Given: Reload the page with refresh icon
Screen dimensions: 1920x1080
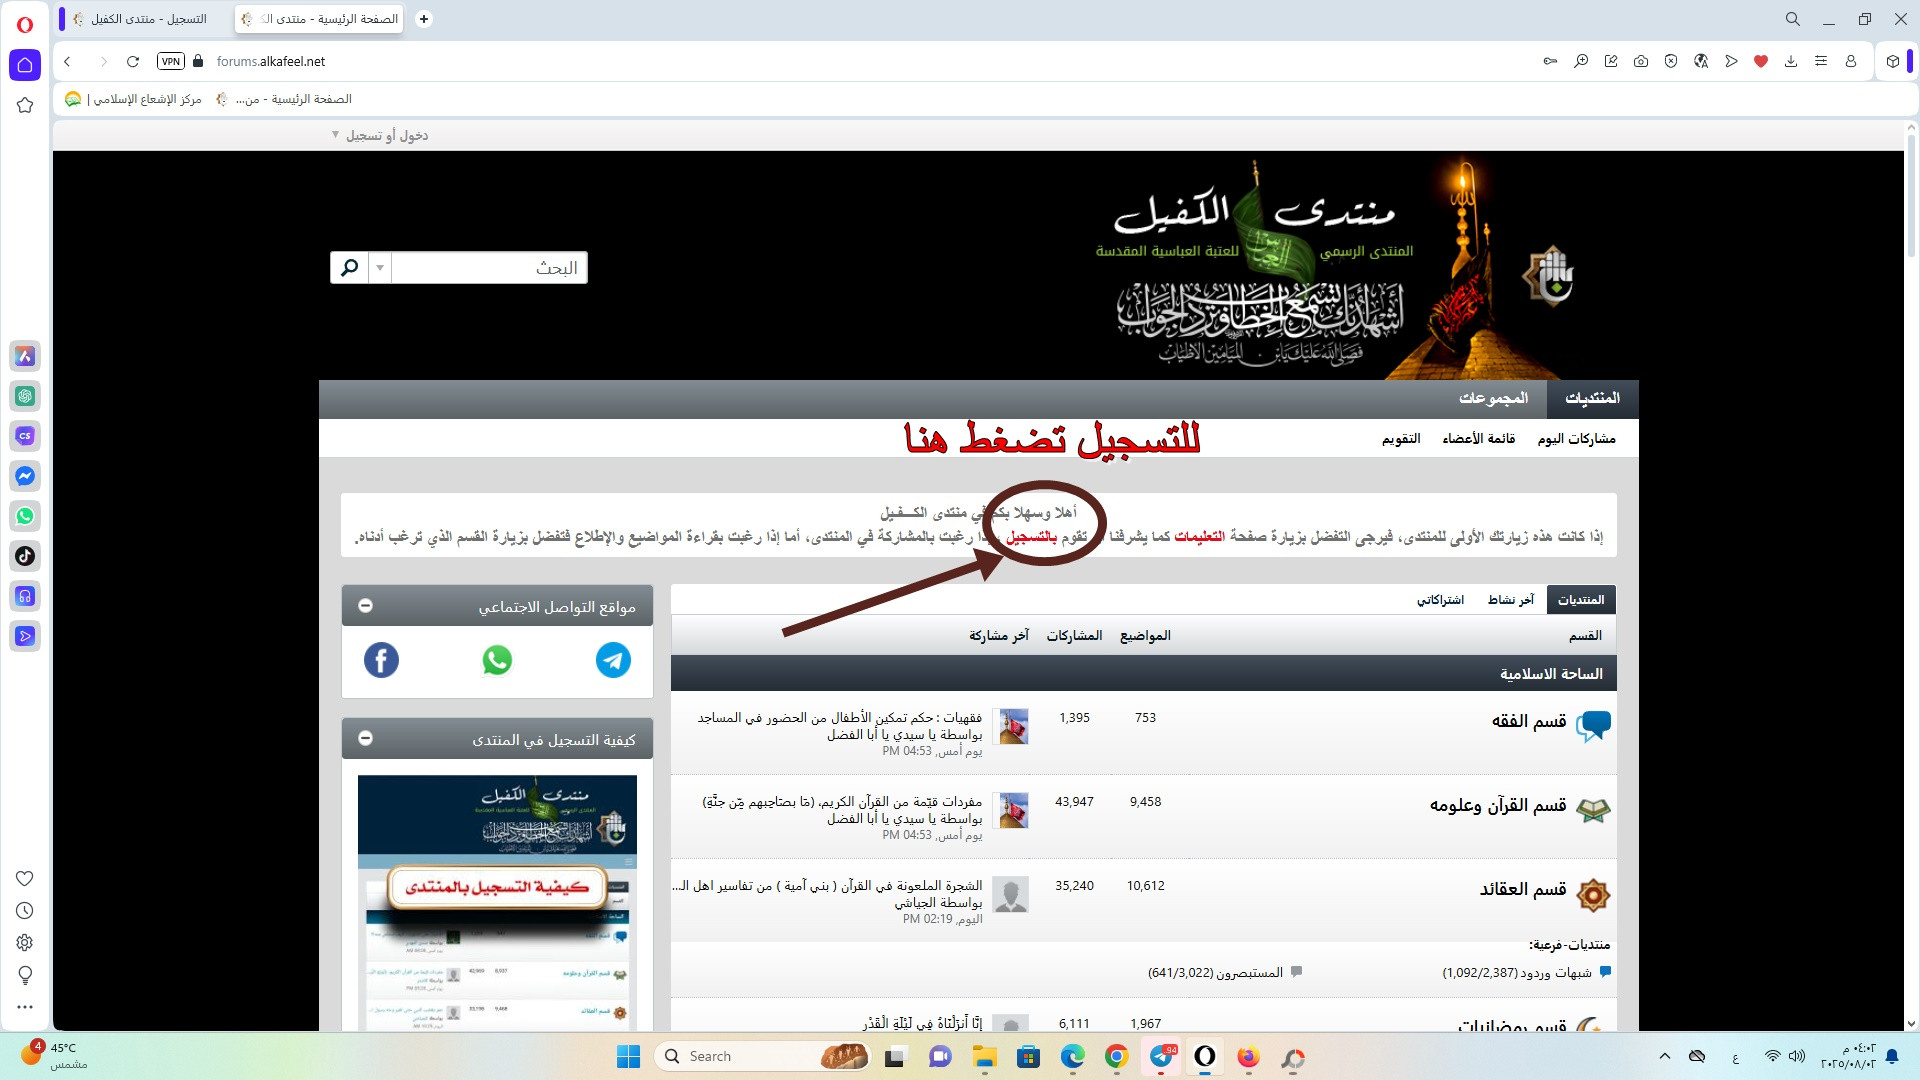Looking at the screenshot, I should click(x=132, y=61).
